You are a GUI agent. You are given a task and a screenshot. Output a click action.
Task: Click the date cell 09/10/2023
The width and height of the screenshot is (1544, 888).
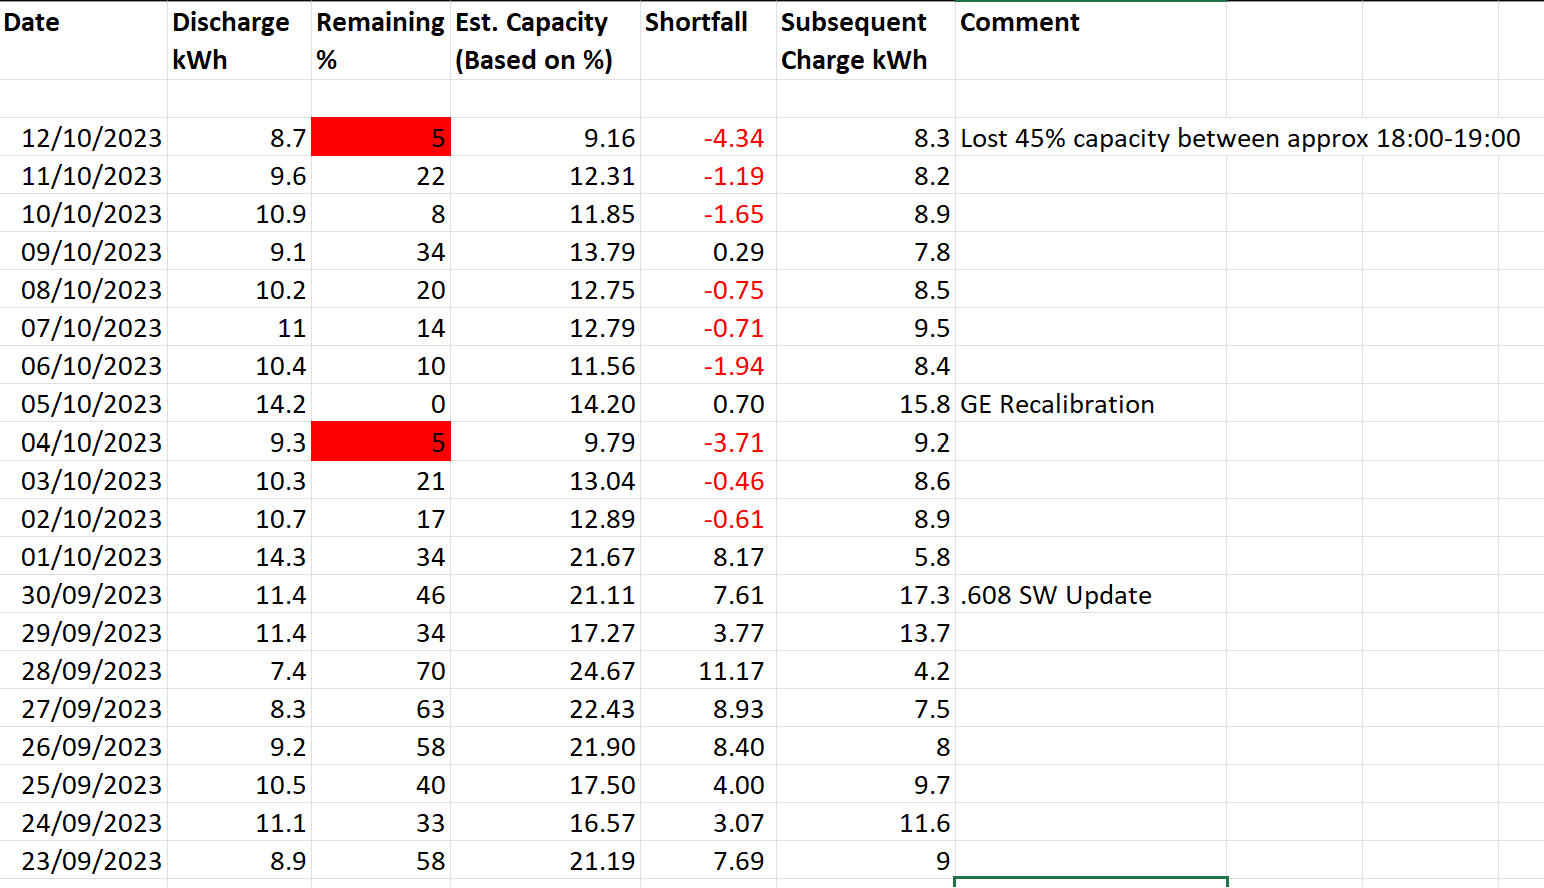click(x=84, y=252)
